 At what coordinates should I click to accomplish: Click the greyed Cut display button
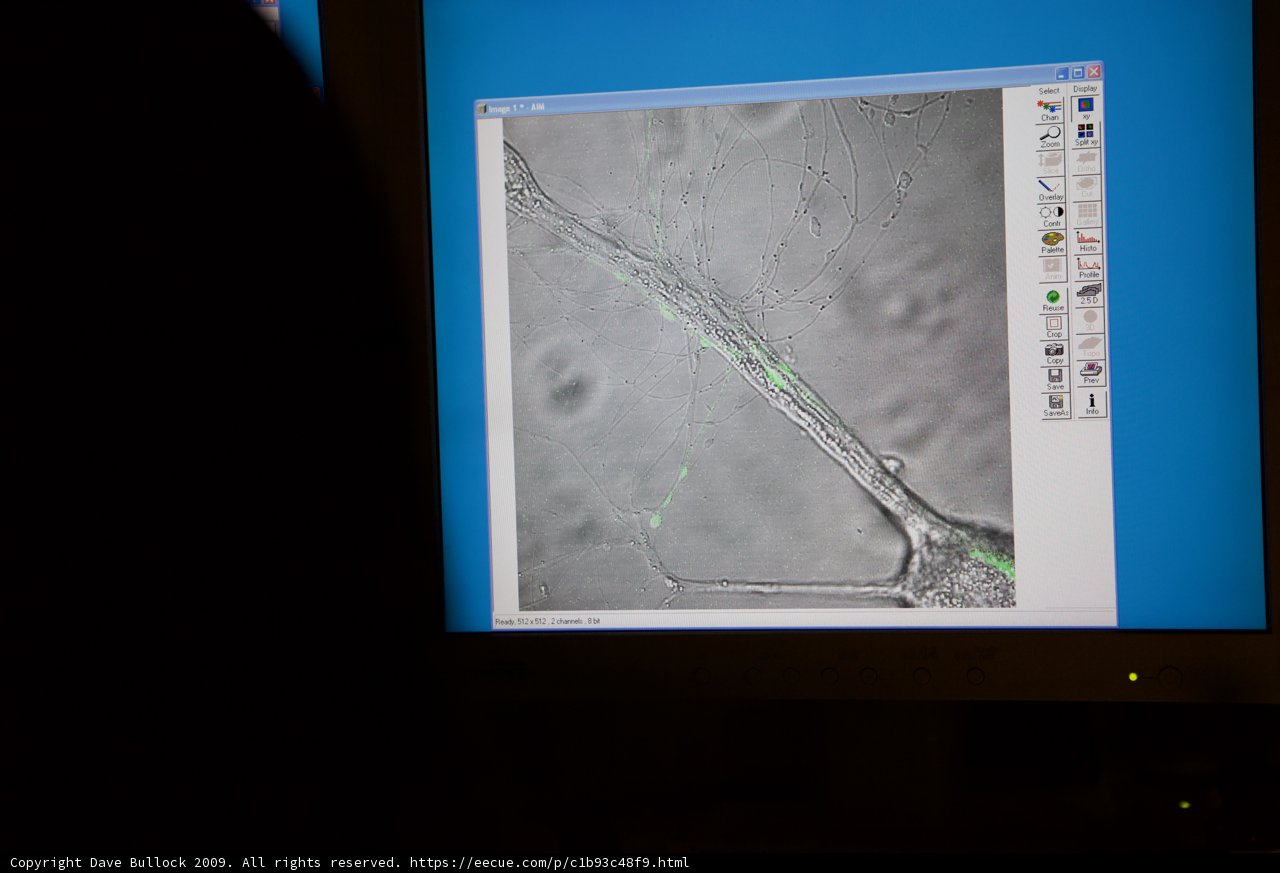1087,187
